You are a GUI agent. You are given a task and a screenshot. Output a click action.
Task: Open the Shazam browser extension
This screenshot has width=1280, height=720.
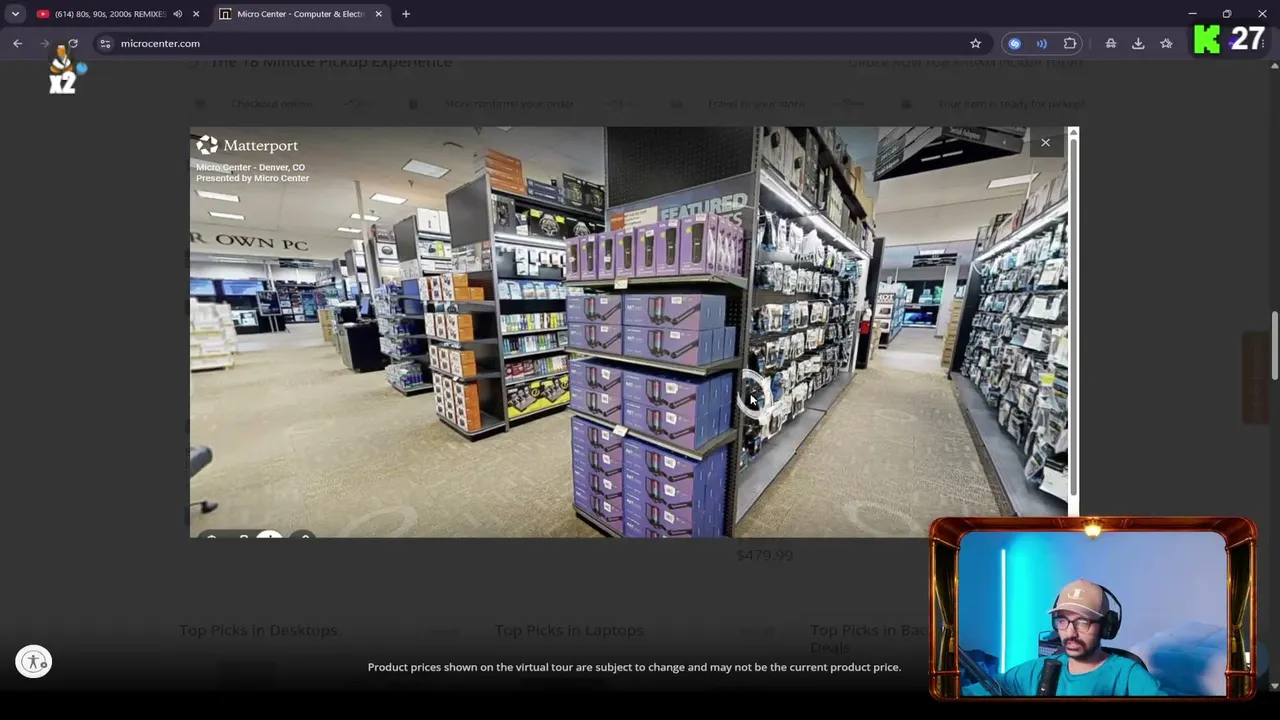coord(1015,43)
